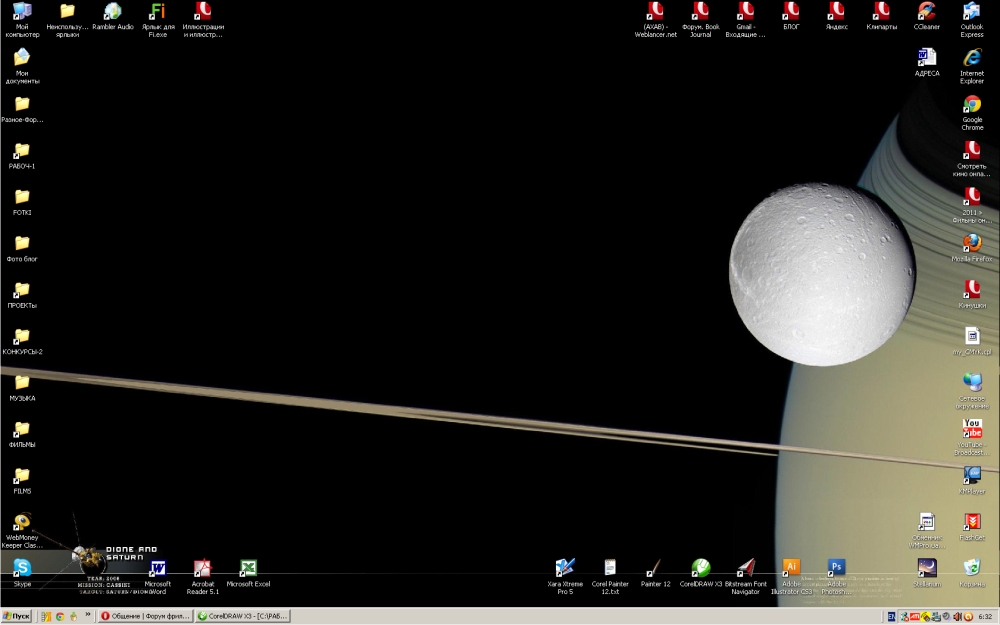
Task: Open the Разное-Фор... folder
Action: [22, 108]
